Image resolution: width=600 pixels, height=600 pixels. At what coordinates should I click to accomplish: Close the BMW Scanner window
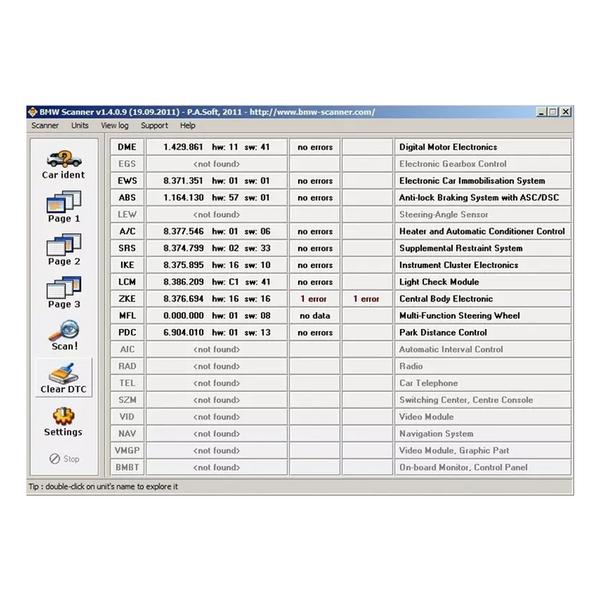pyautogui.click(x=566, y=112)
